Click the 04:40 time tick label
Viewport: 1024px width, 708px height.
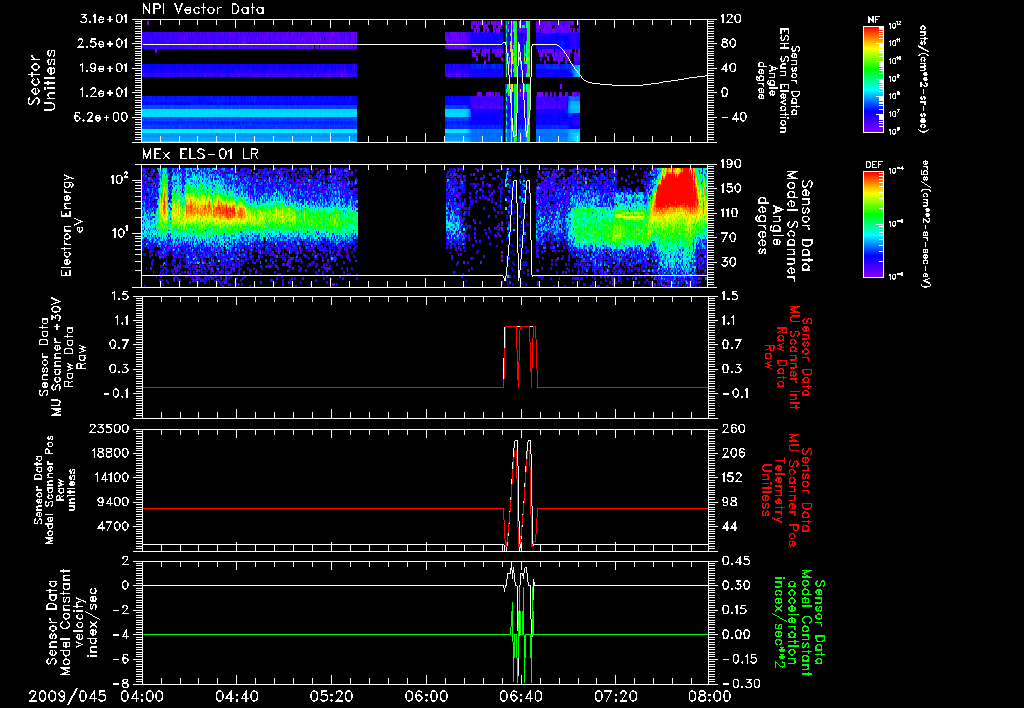point(236,696)
